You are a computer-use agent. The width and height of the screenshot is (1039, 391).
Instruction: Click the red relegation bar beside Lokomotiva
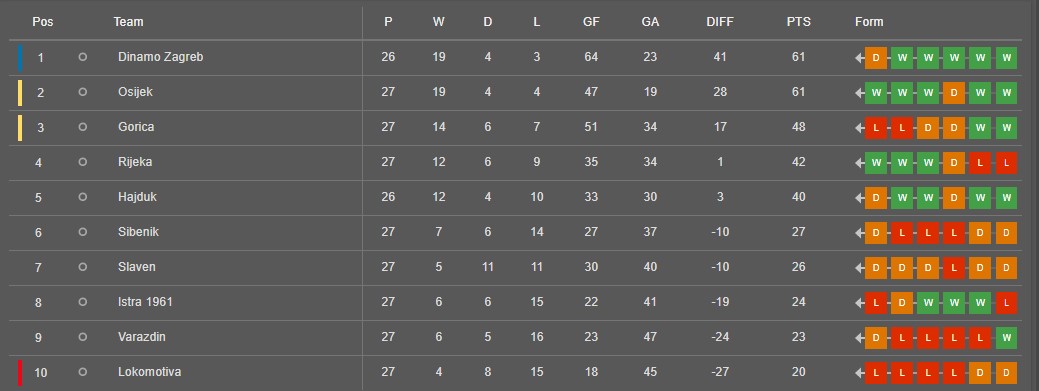(20, 372)
